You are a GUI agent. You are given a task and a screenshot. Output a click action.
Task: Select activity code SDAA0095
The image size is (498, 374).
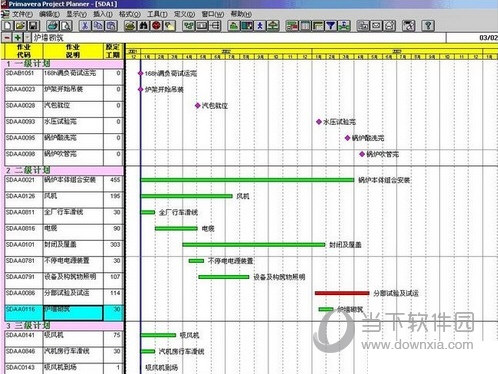(20, 138)
